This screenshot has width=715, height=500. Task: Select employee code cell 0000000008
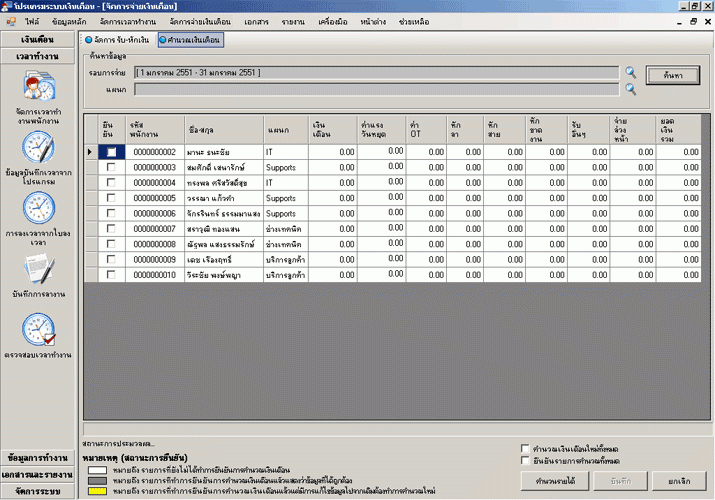(155, 244)
